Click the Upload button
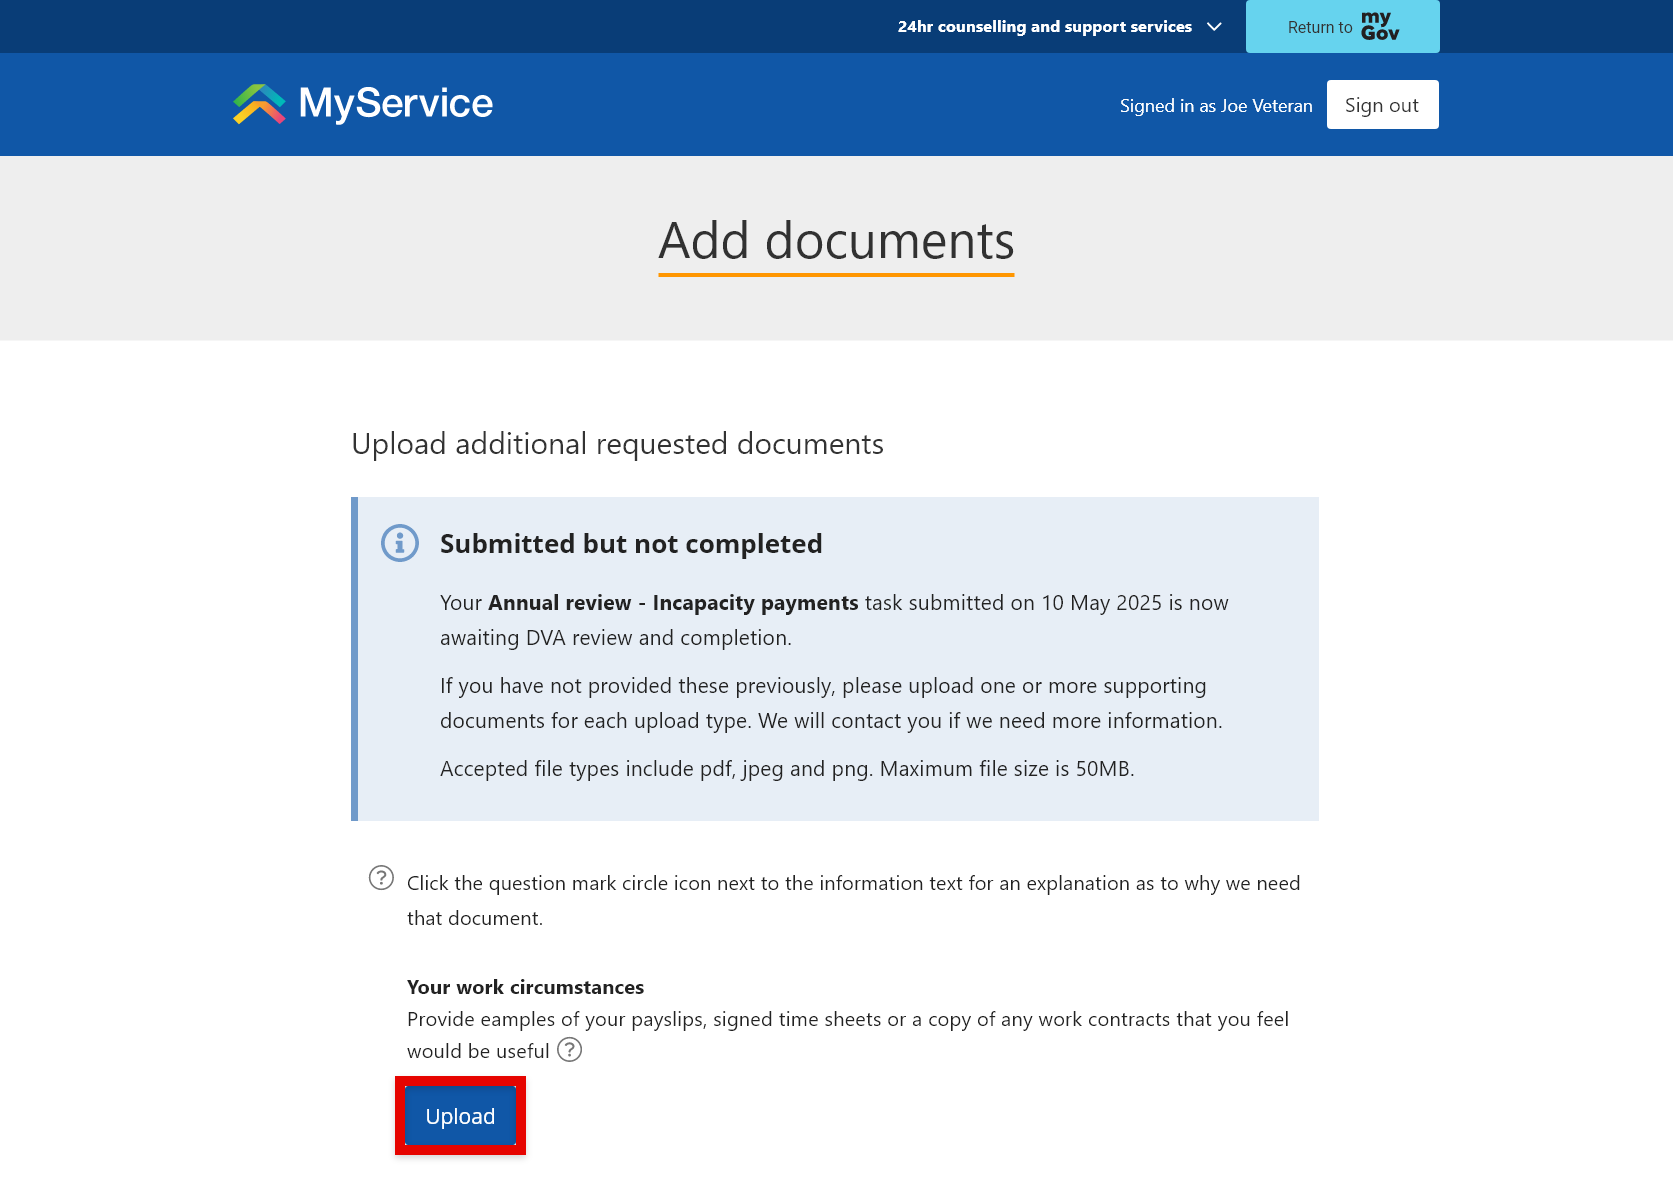The height and width of the screenshot is (1189, 1673). coord(460,1116)
